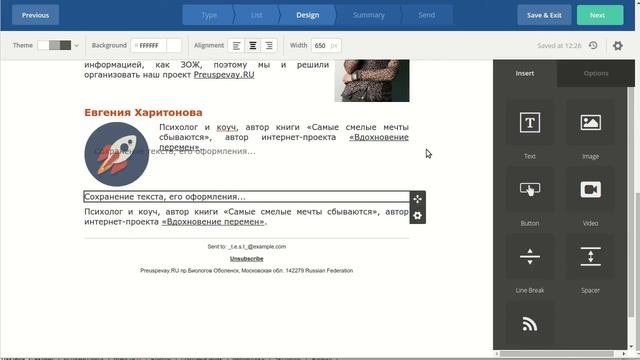640x360 pixels.
Task: Switch to the Insert tab
Action: point(524,73)
